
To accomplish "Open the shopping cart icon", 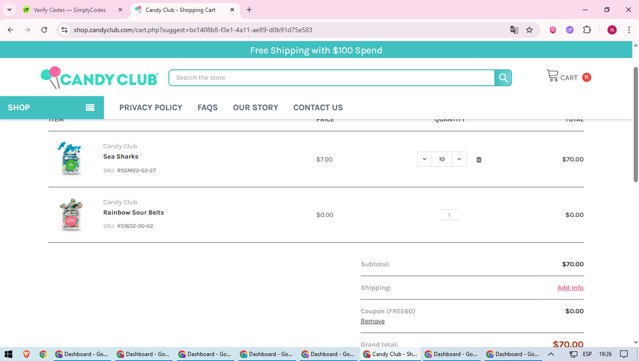I will [552, 76].
